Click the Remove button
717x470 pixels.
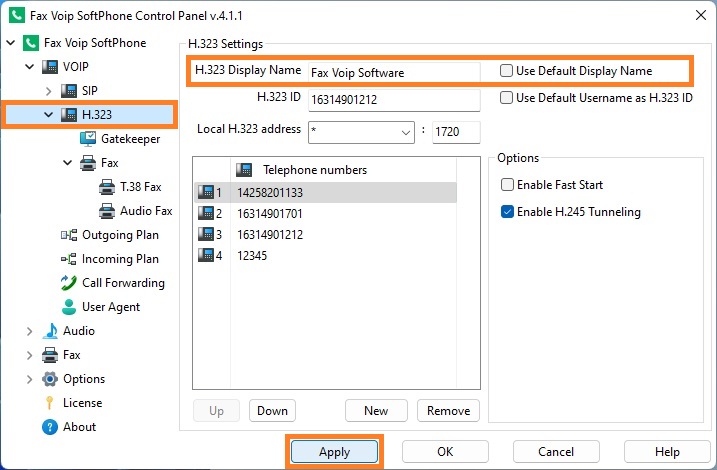click(448, 411)
